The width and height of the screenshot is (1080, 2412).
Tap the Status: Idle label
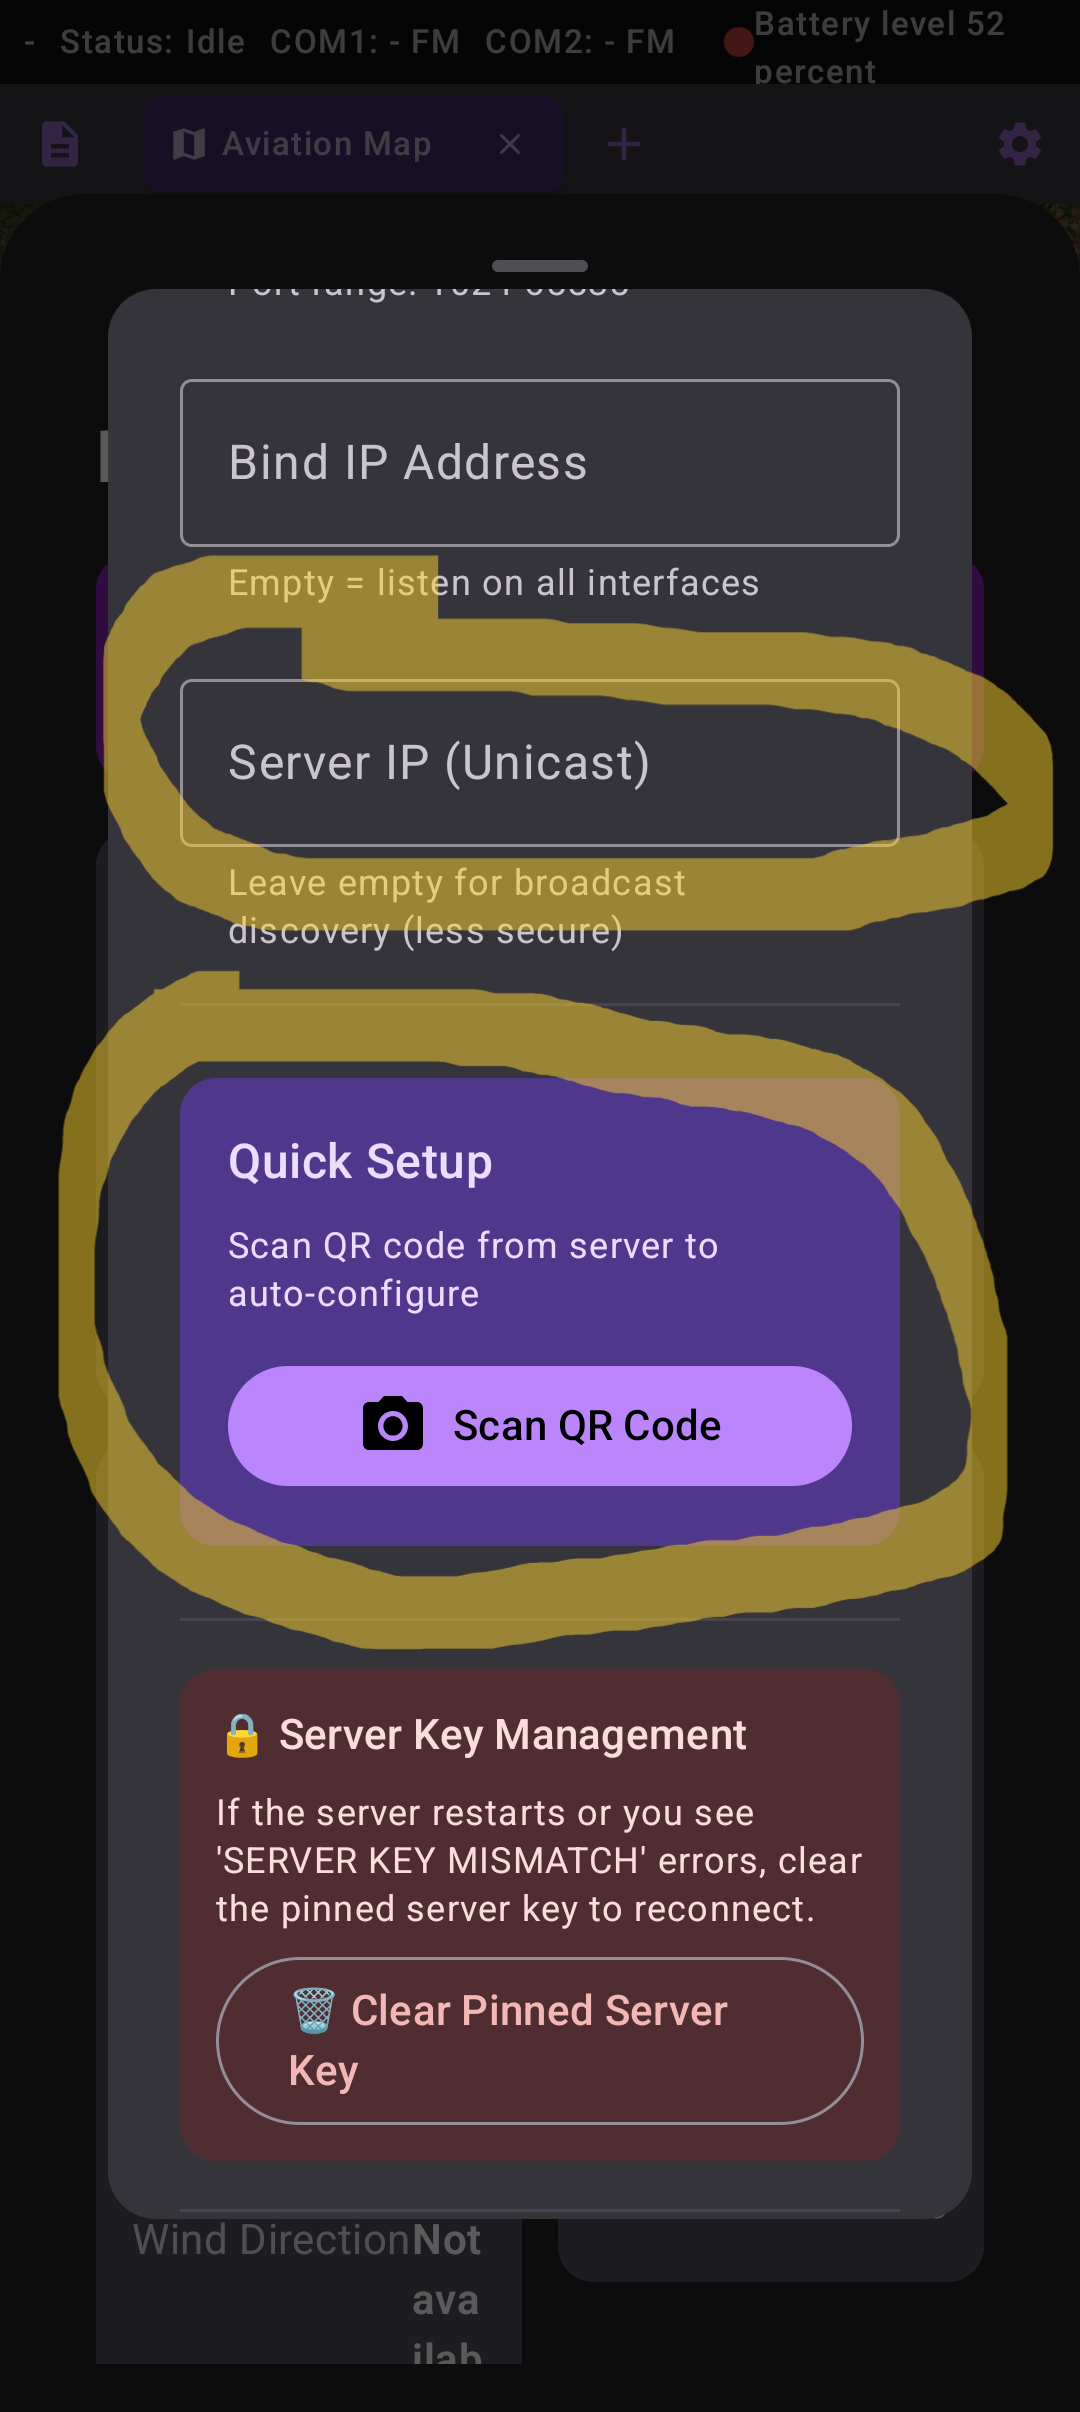click(x=152, y=42)
